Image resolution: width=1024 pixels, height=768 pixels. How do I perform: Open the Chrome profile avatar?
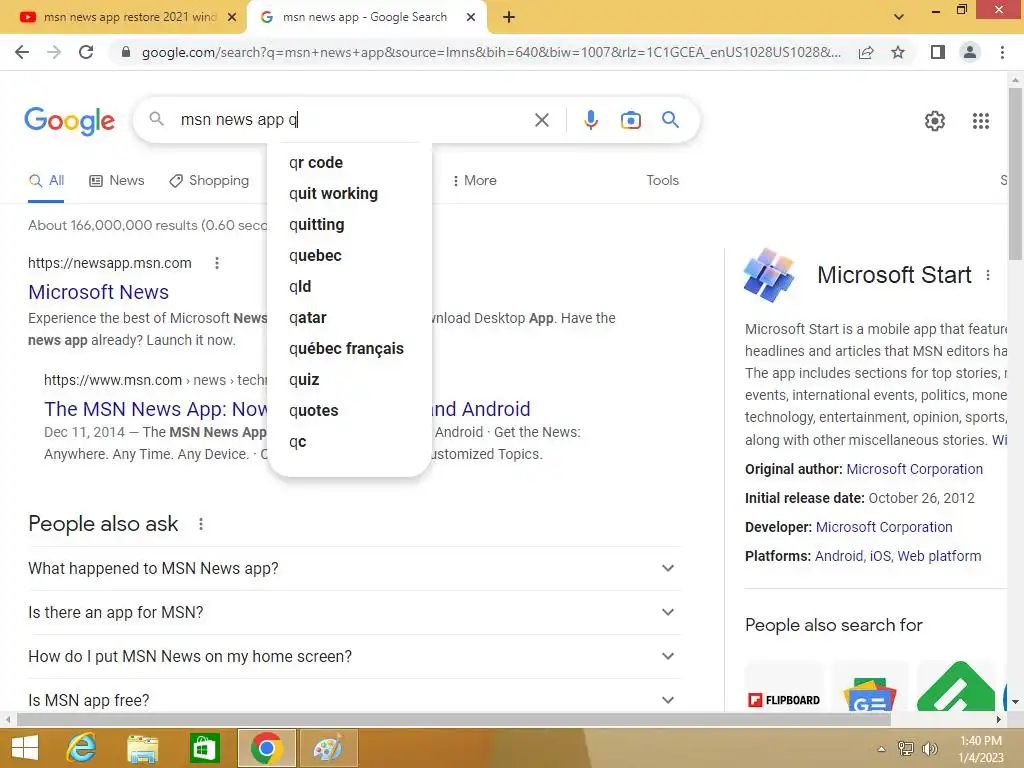[x=970, y=52]
